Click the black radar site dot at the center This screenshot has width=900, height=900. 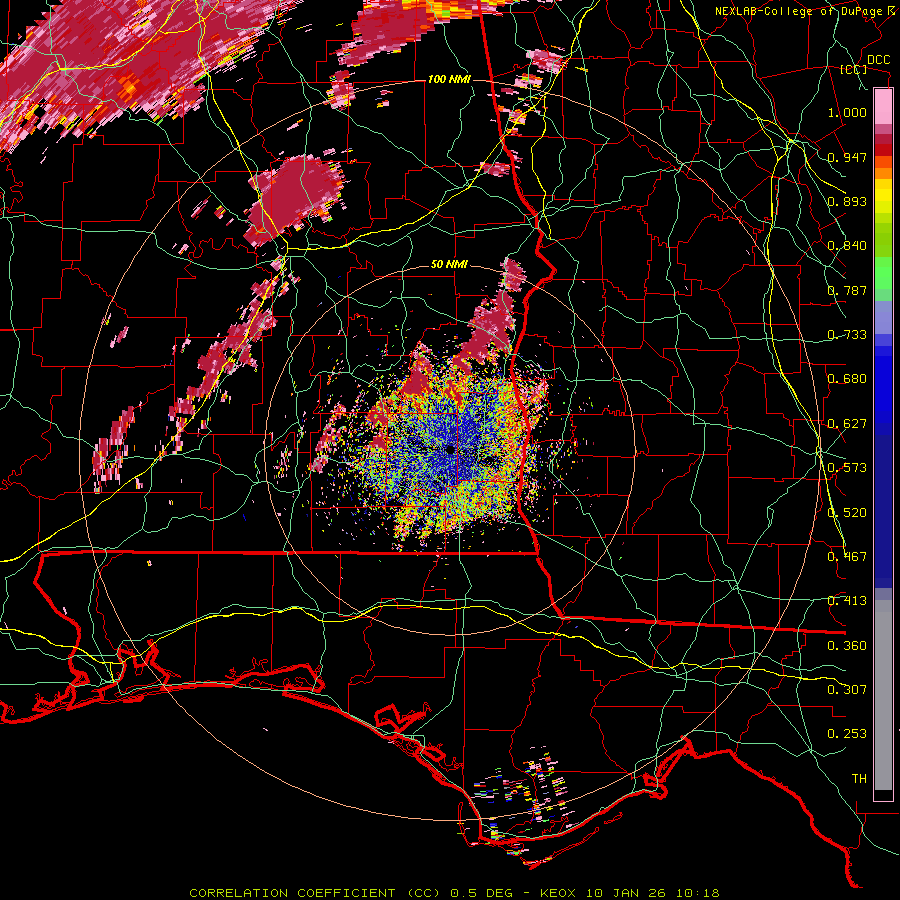click(x=451, y=449)
